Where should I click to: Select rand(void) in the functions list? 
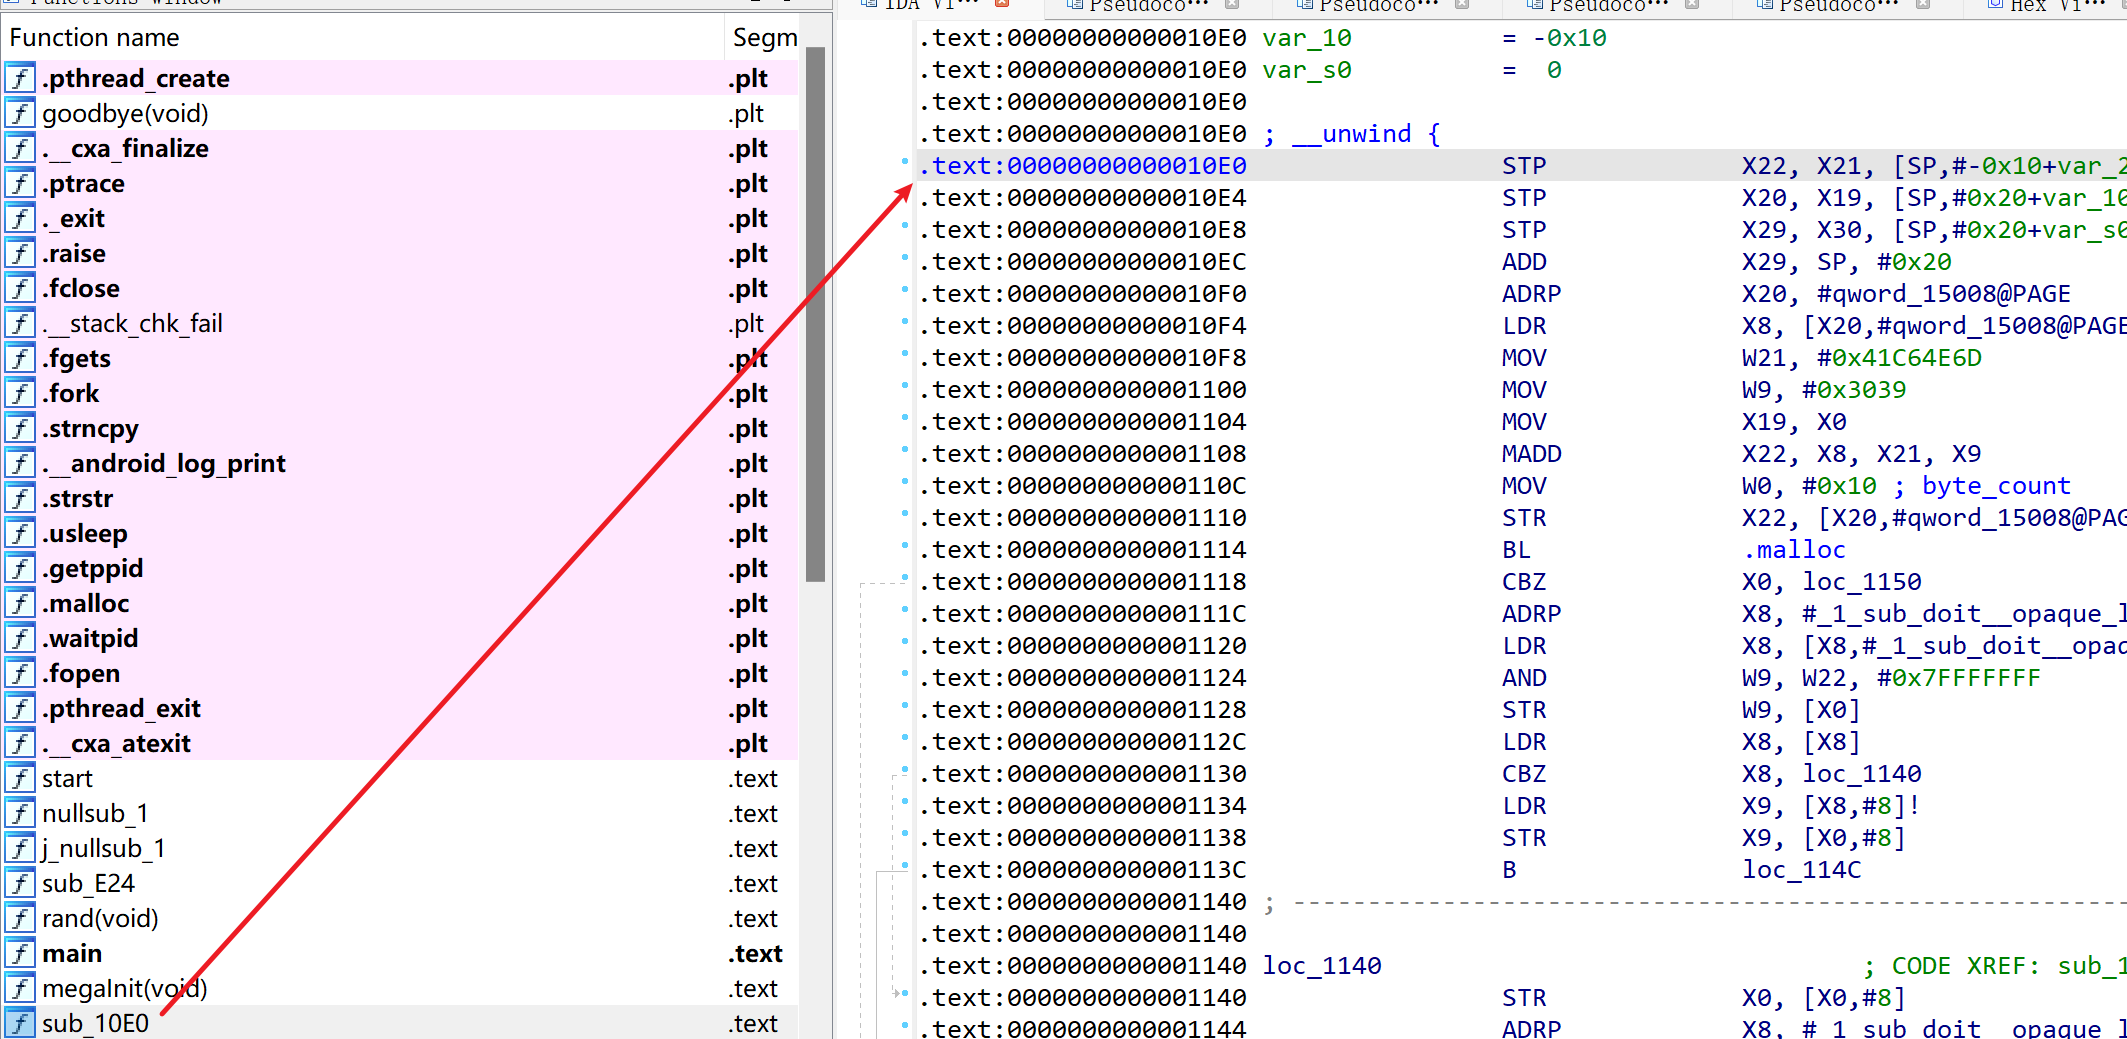pyautogui.click(x=100, y=918)
